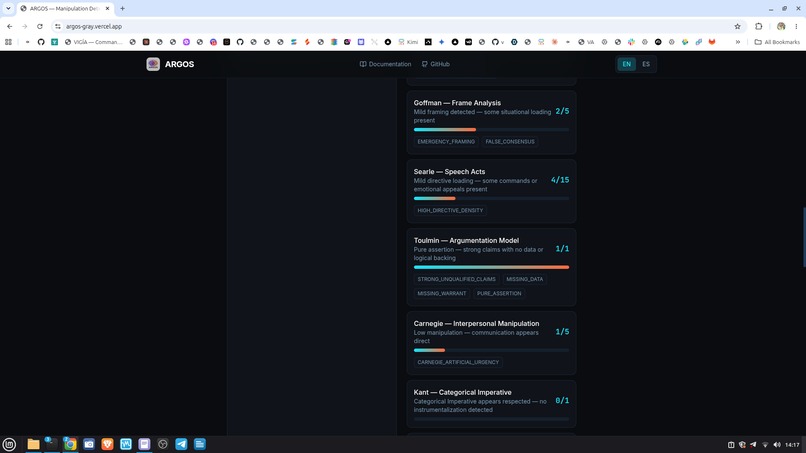Viewport: 806px width, 453px height.
Task: Open the Chrome profile avatar
Action: click(781, 26)
